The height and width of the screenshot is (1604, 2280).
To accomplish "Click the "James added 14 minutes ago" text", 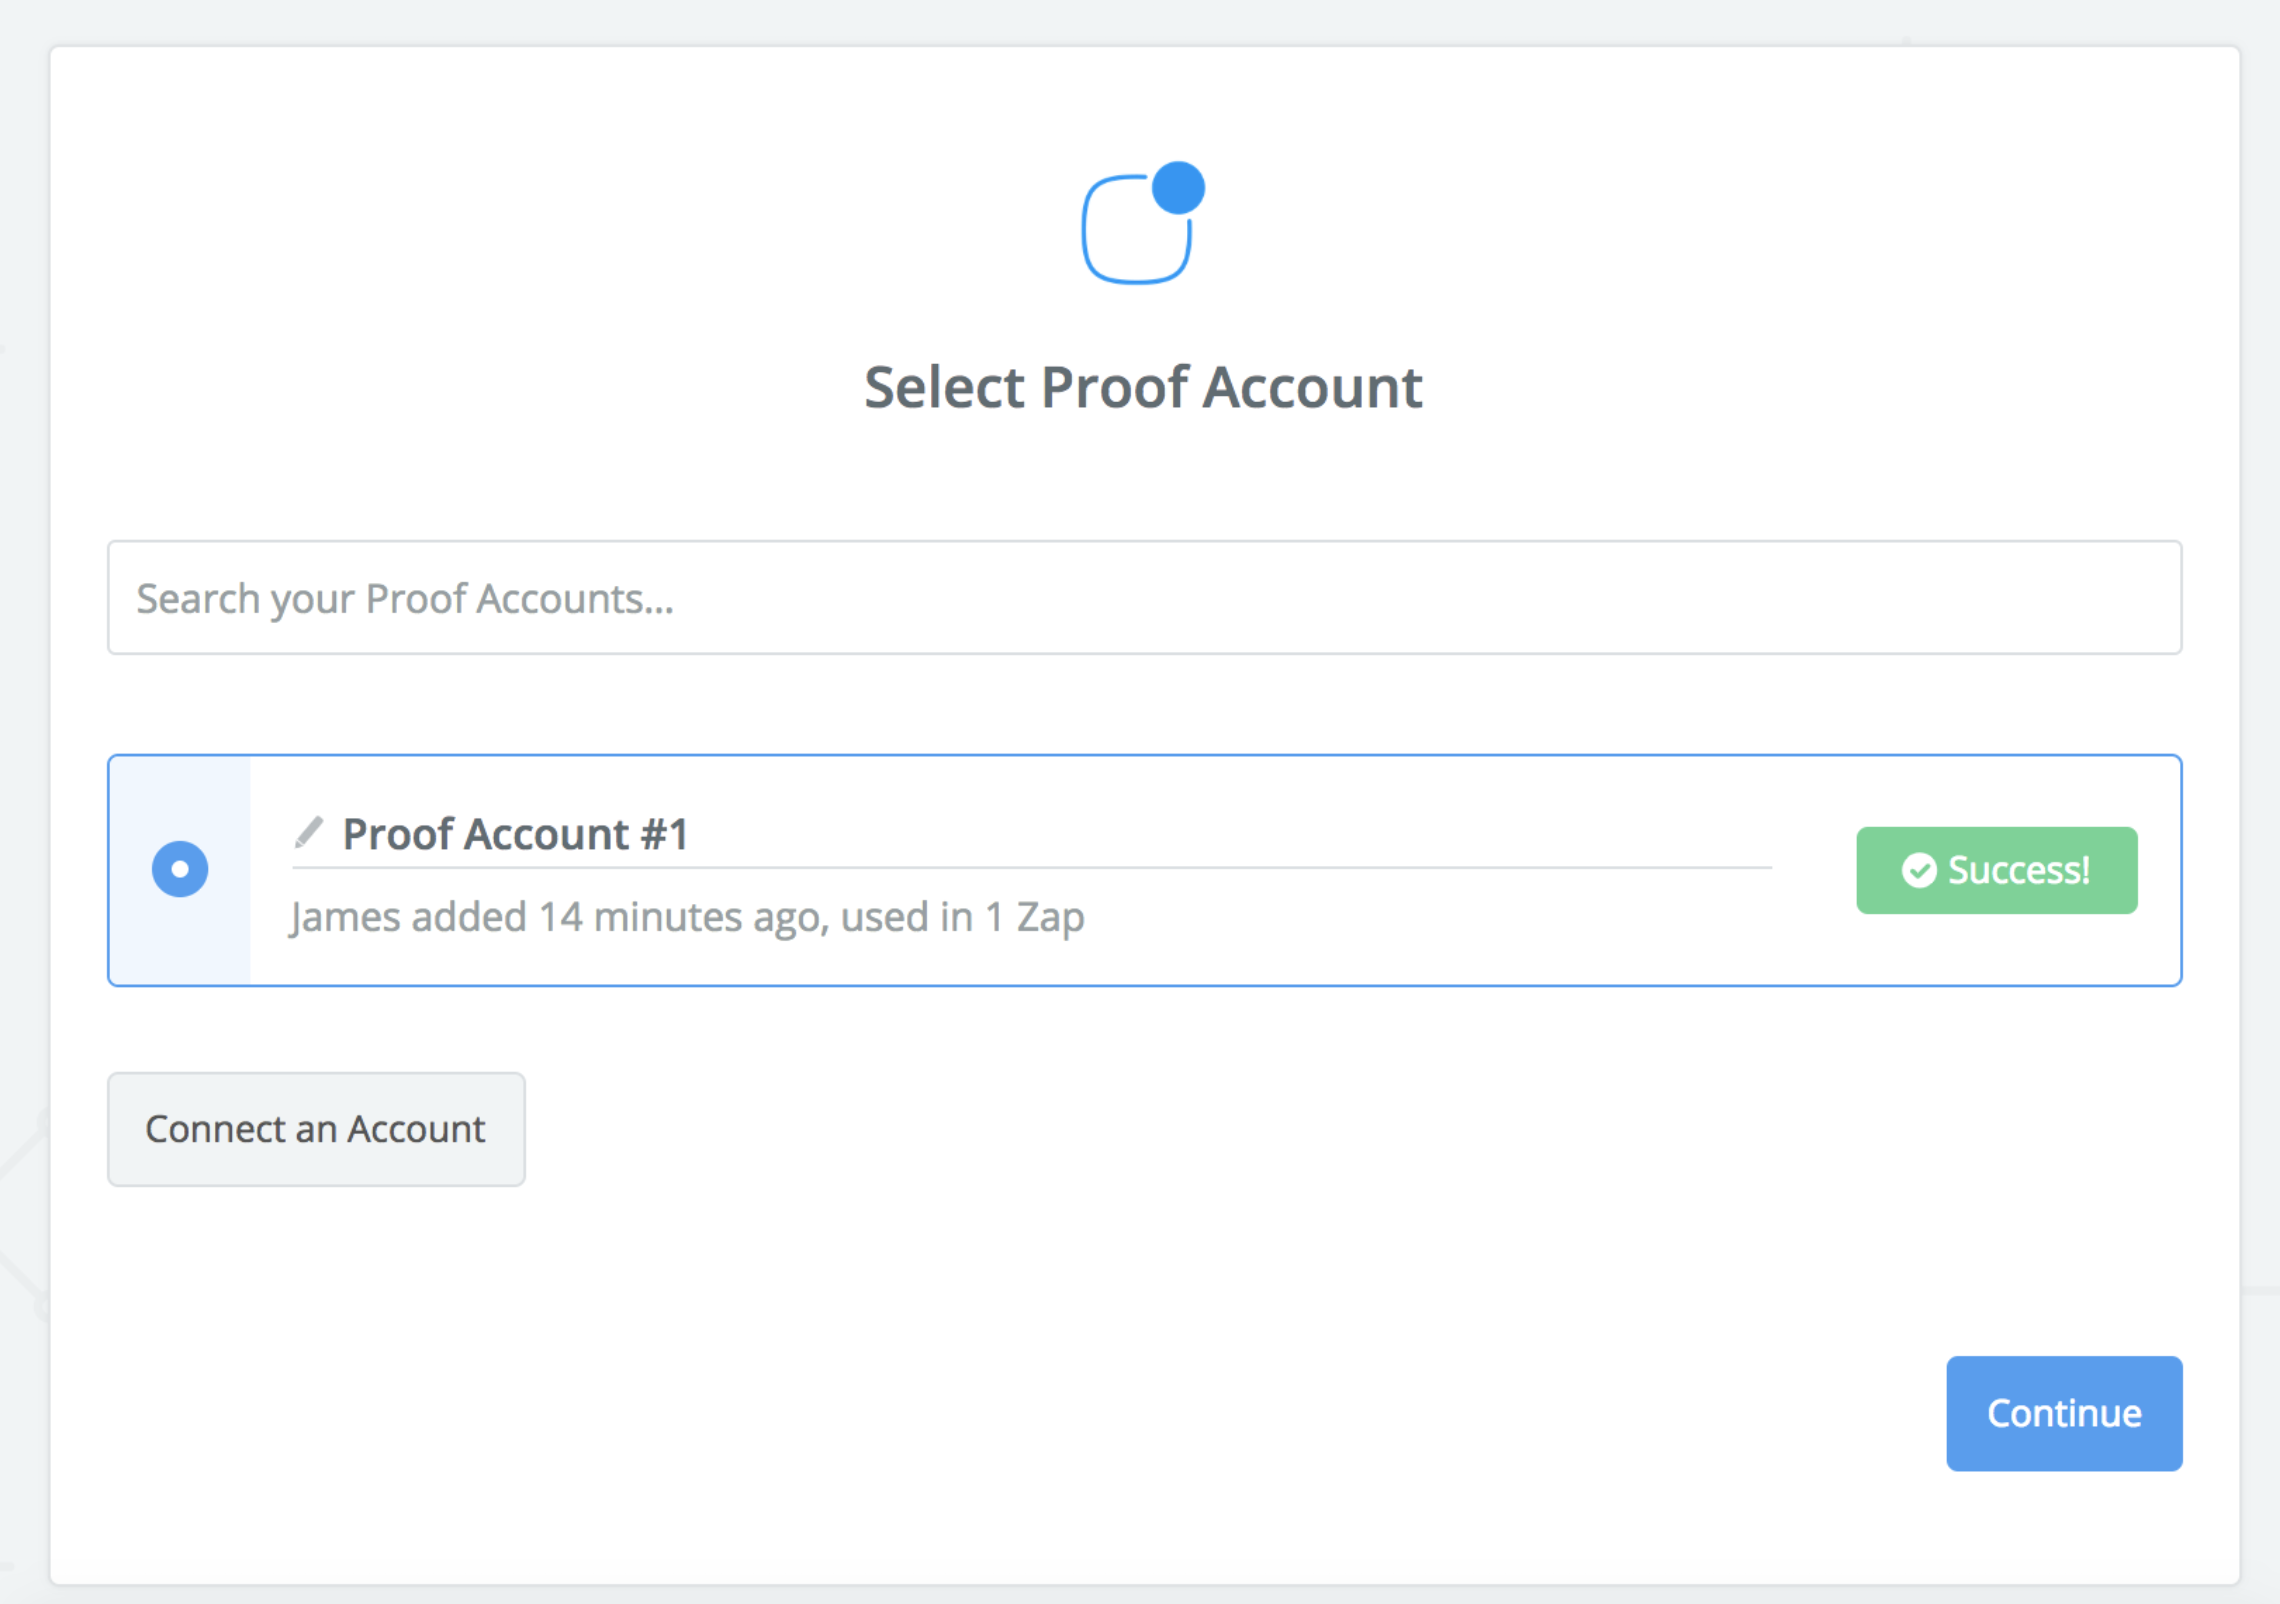I will 558,917.
